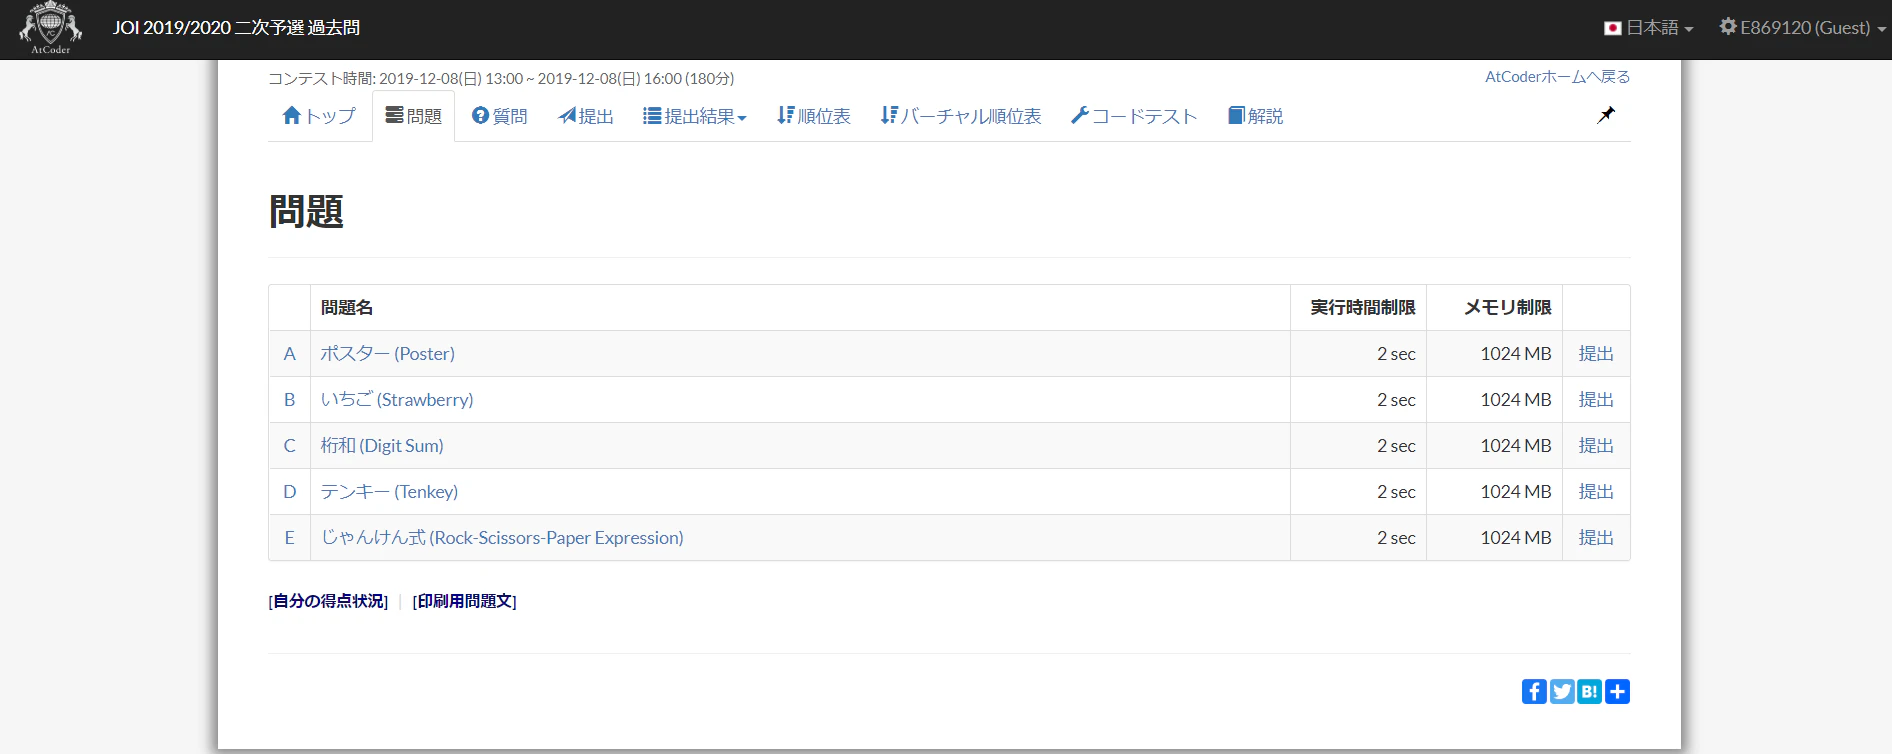Click 提出 for the Digit Sum row
The height and width of the screenshot is (754, 1892).
point(1596,446)
